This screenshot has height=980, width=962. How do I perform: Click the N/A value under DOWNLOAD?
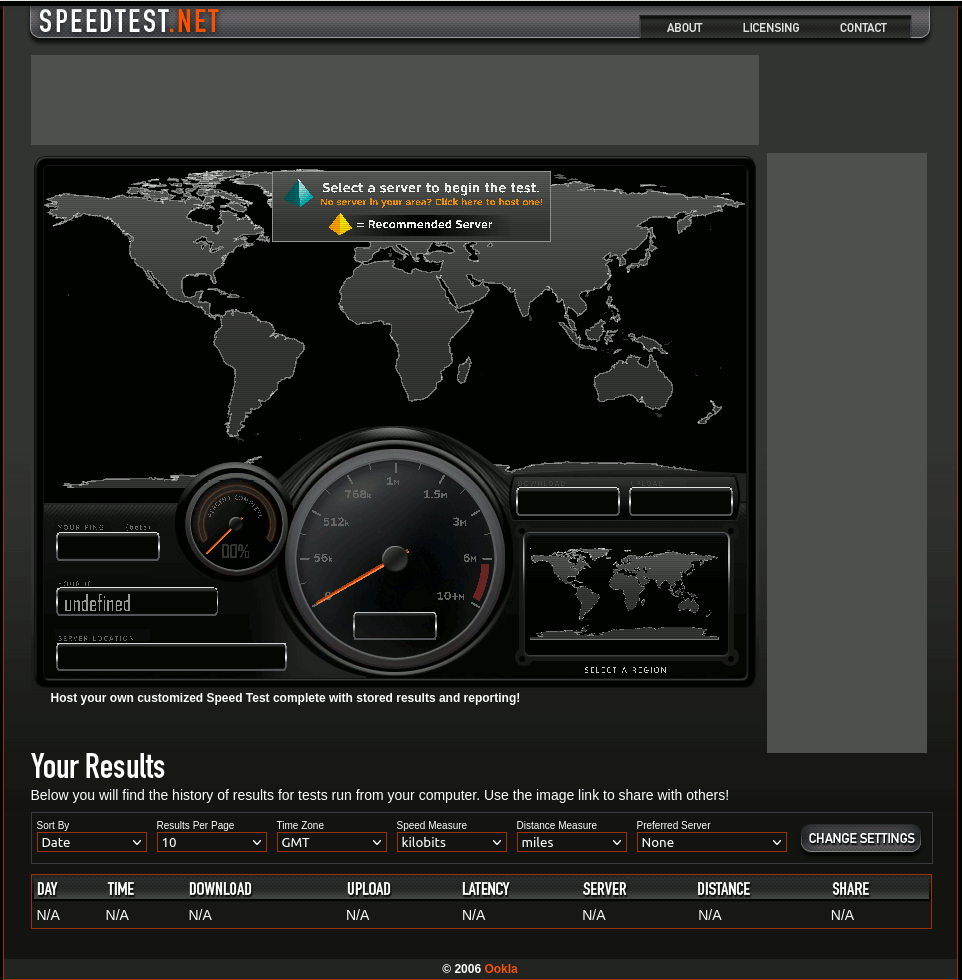(200, 915)
